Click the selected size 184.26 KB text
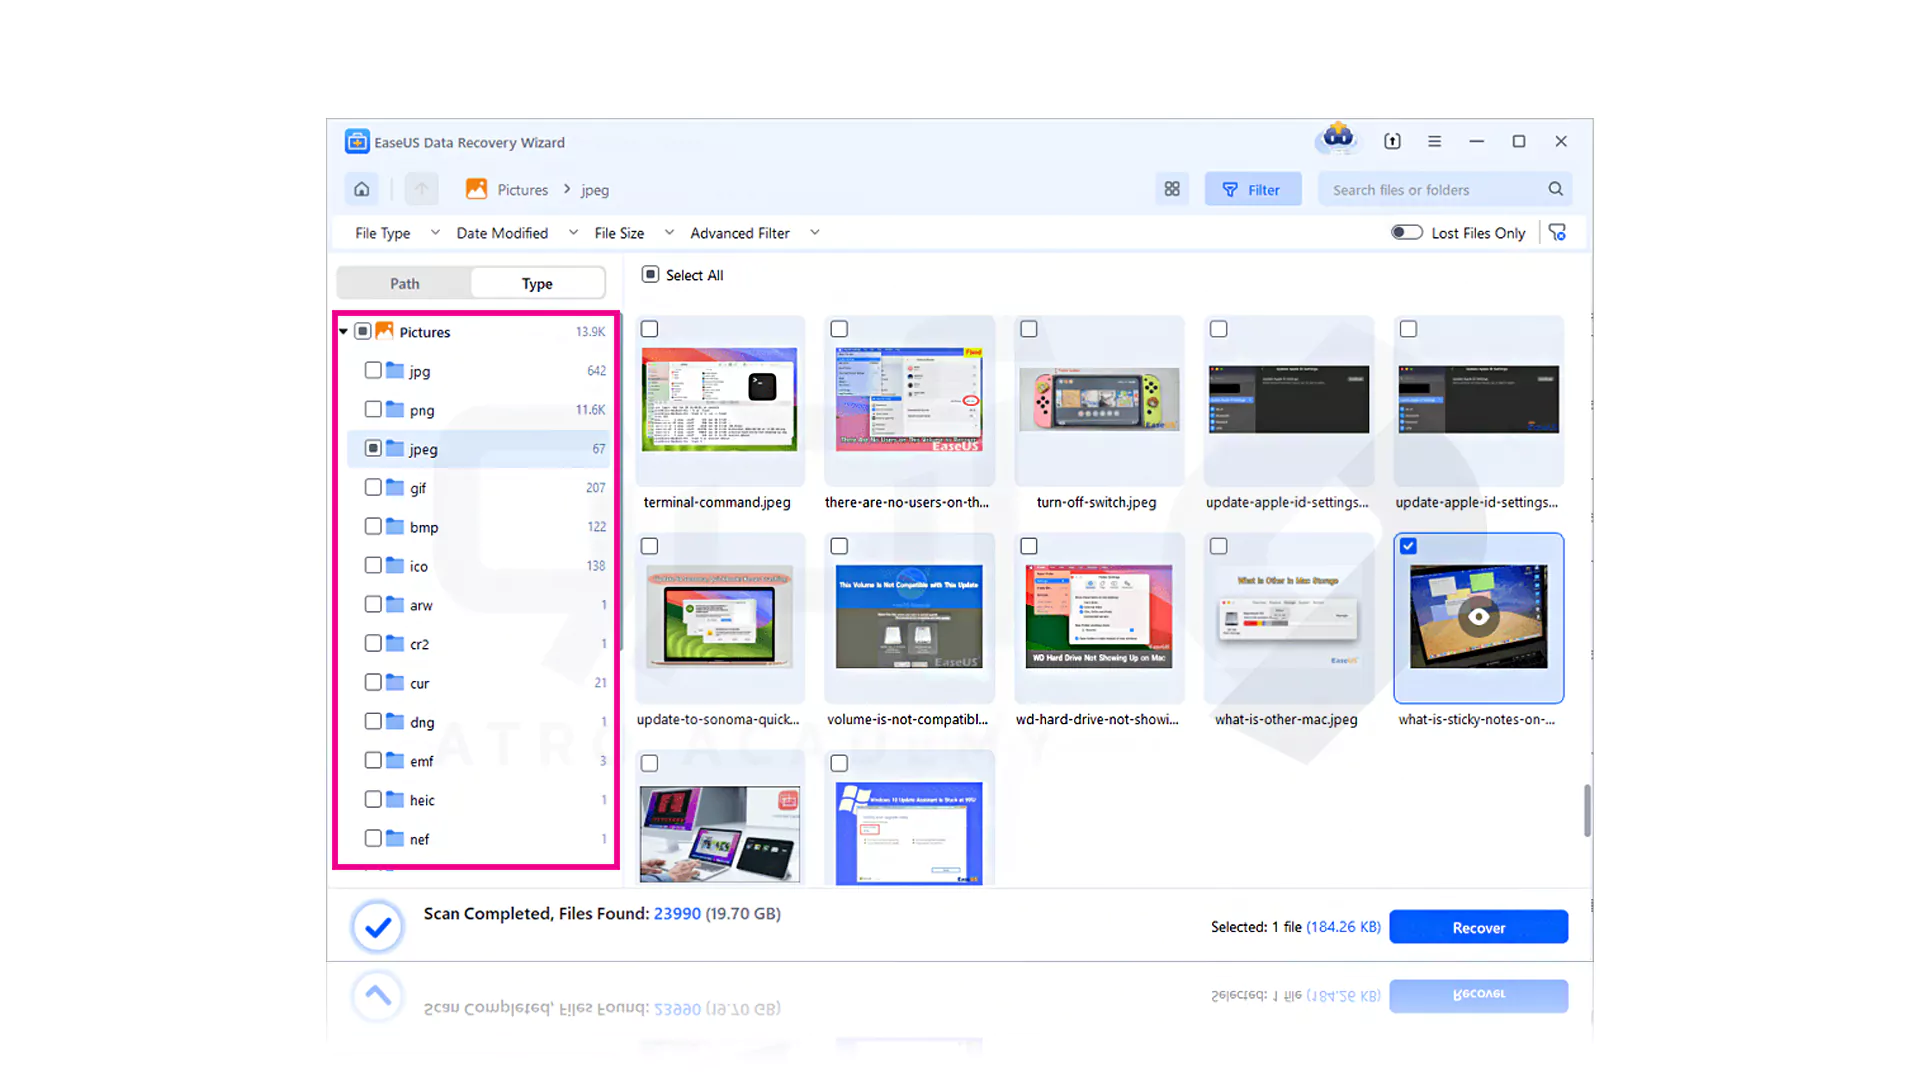 tap(1343, 927)
